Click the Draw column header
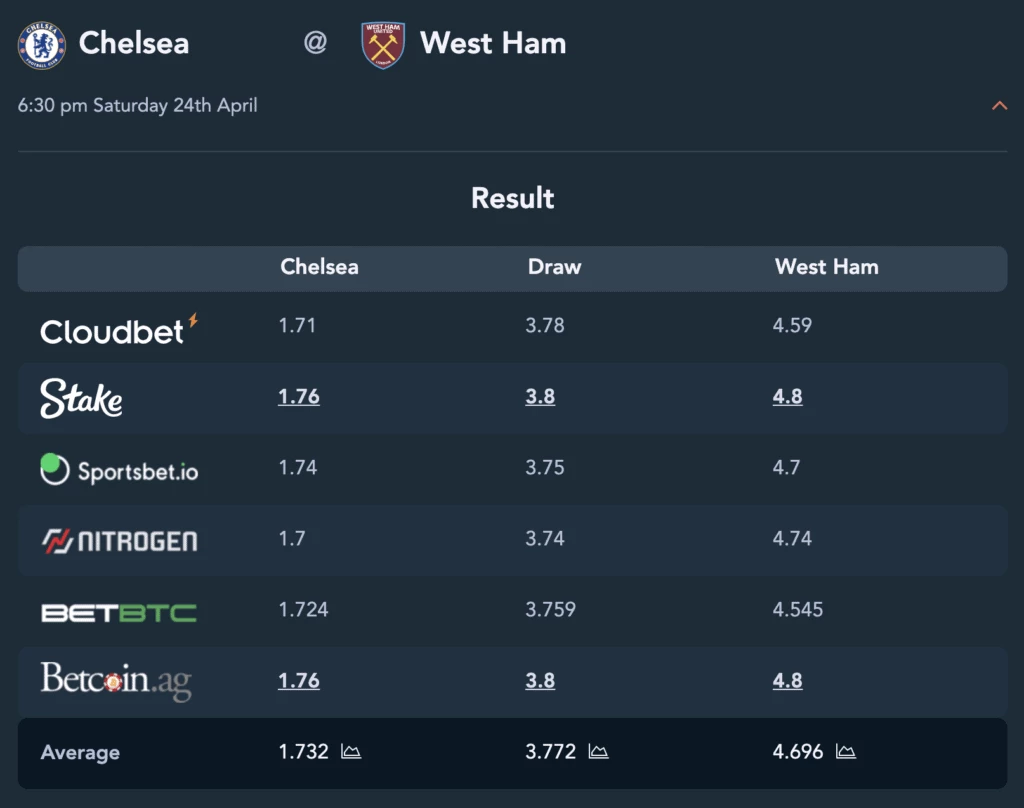The height and width of the screenshot is (808, 1024). (x=554, y=267)
